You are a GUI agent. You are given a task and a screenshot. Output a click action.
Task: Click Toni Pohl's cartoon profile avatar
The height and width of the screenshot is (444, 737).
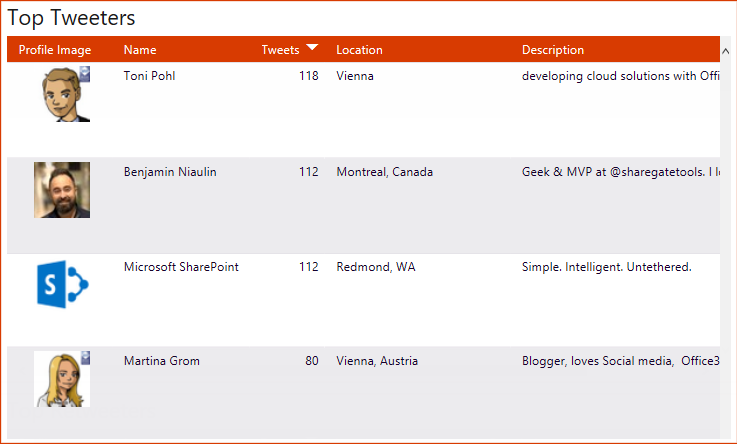[61, 96]
